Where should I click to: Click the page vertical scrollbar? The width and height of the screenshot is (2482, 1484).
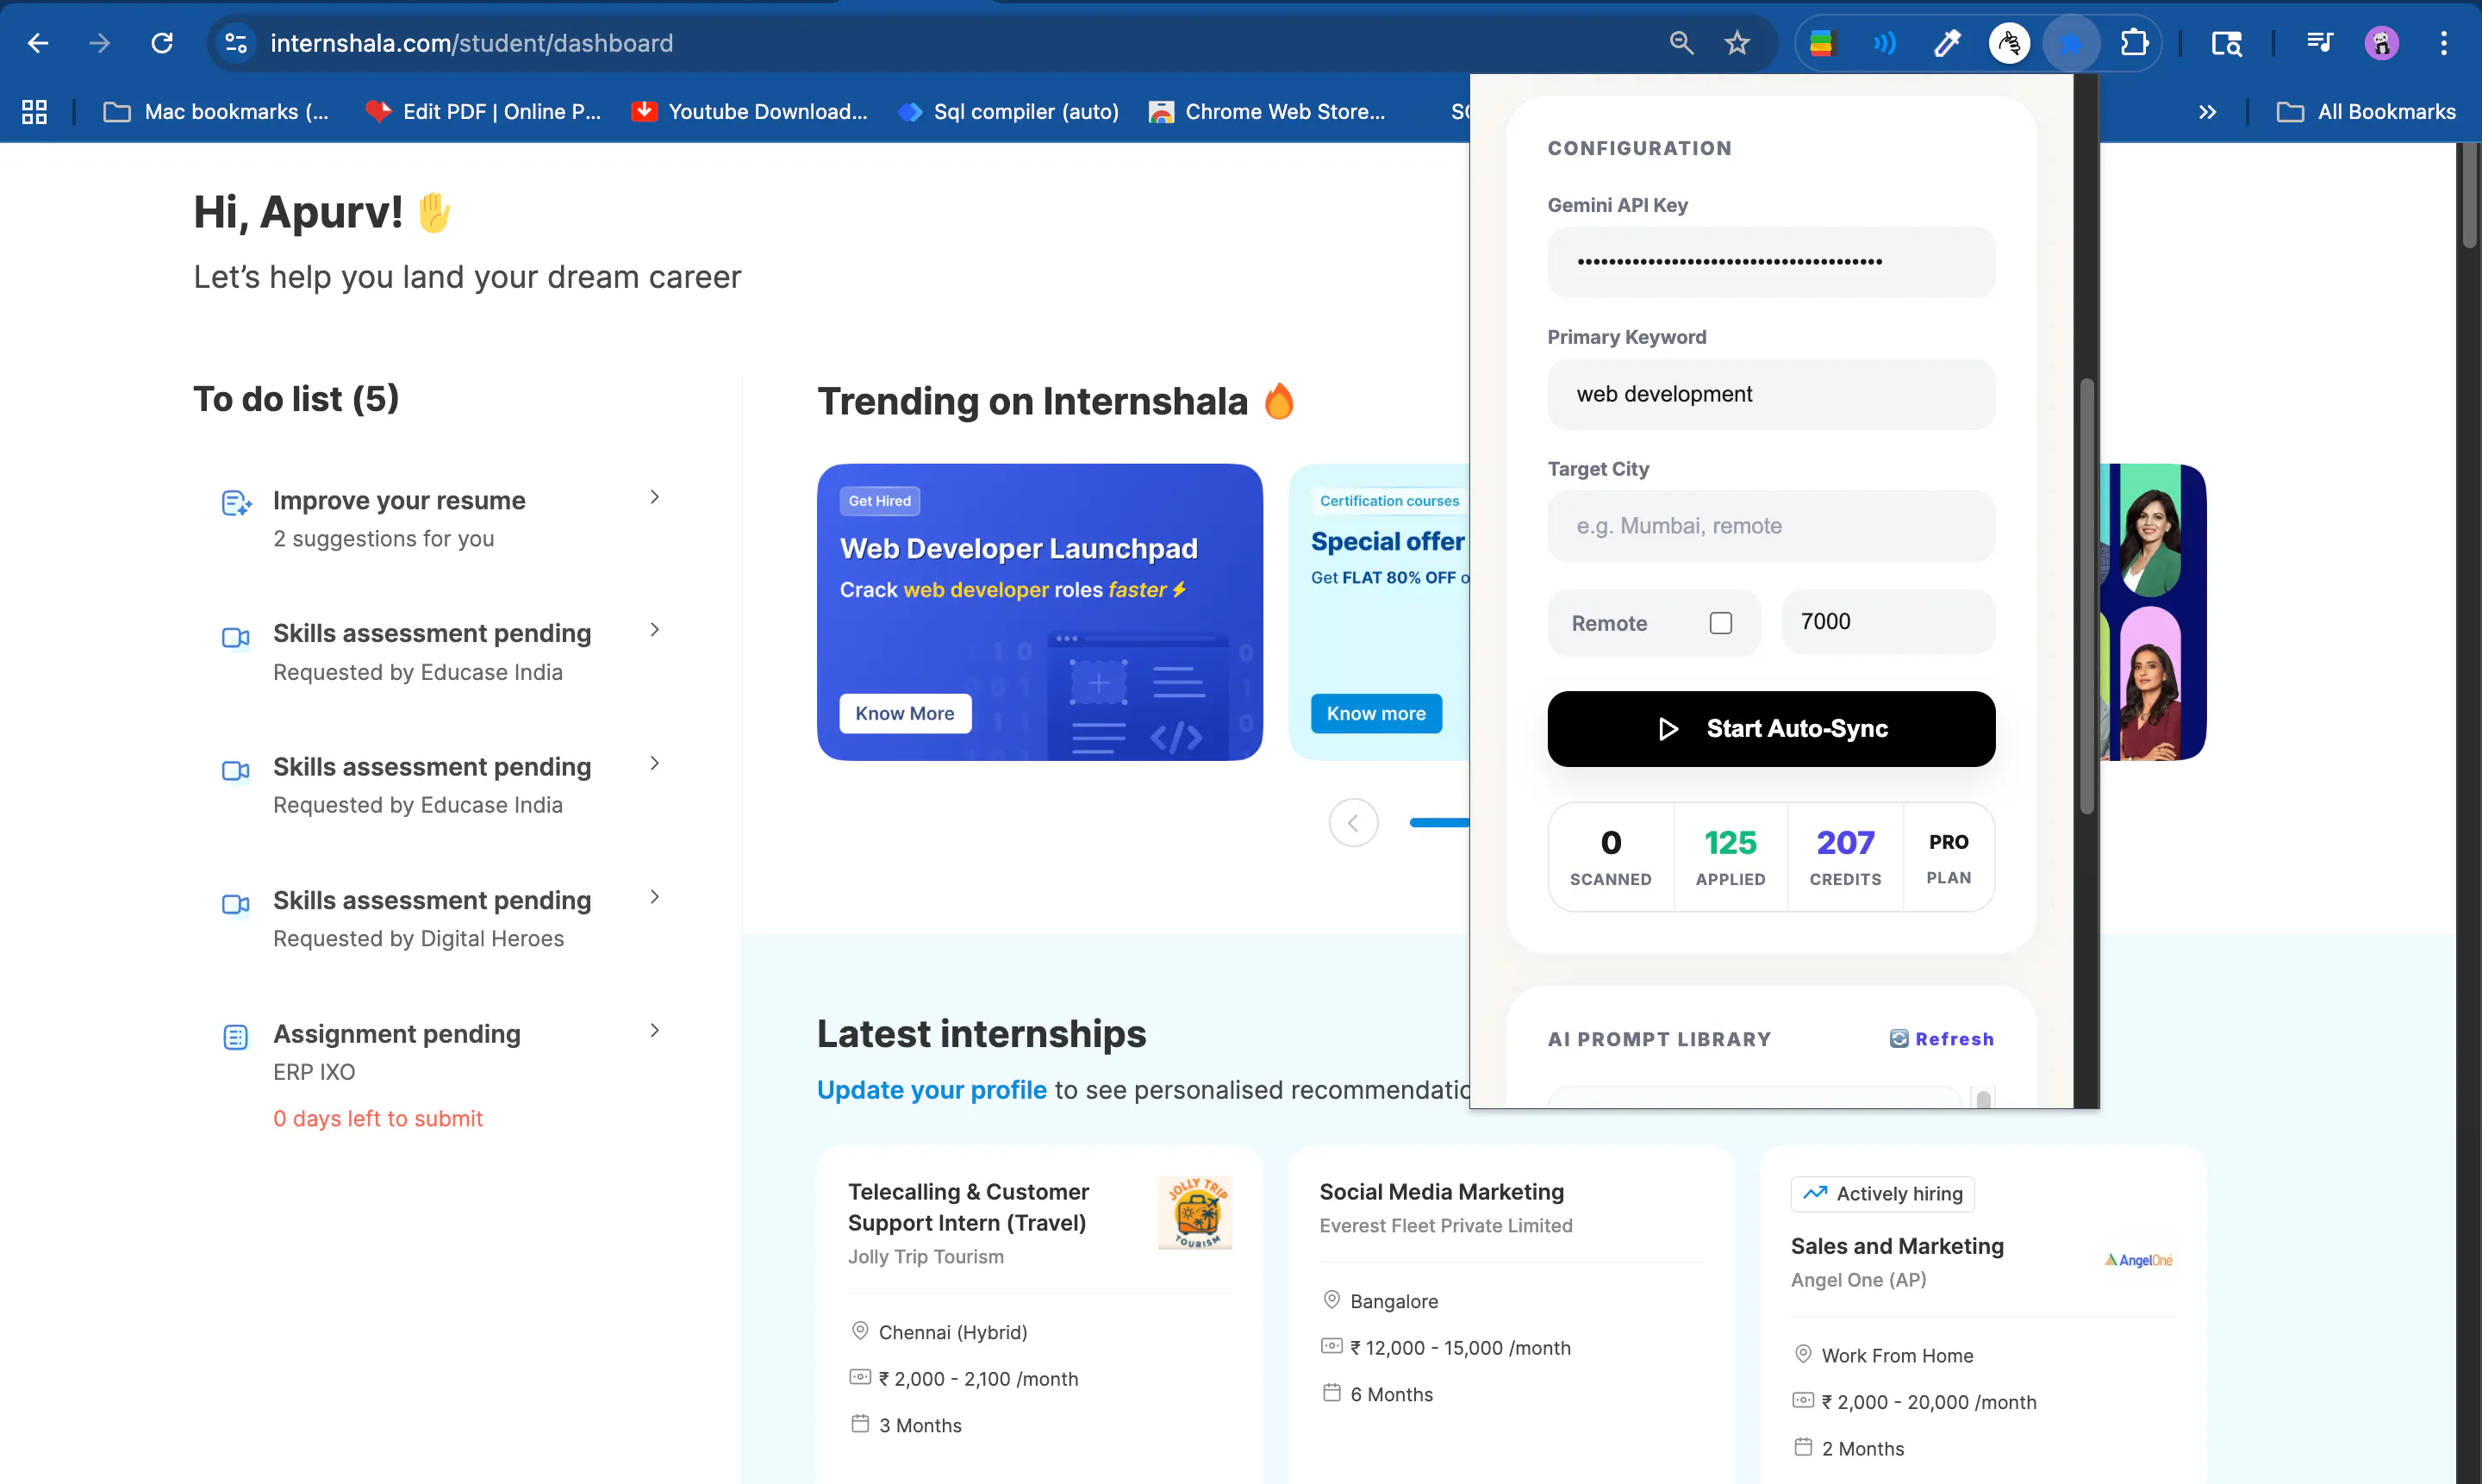2470,195
